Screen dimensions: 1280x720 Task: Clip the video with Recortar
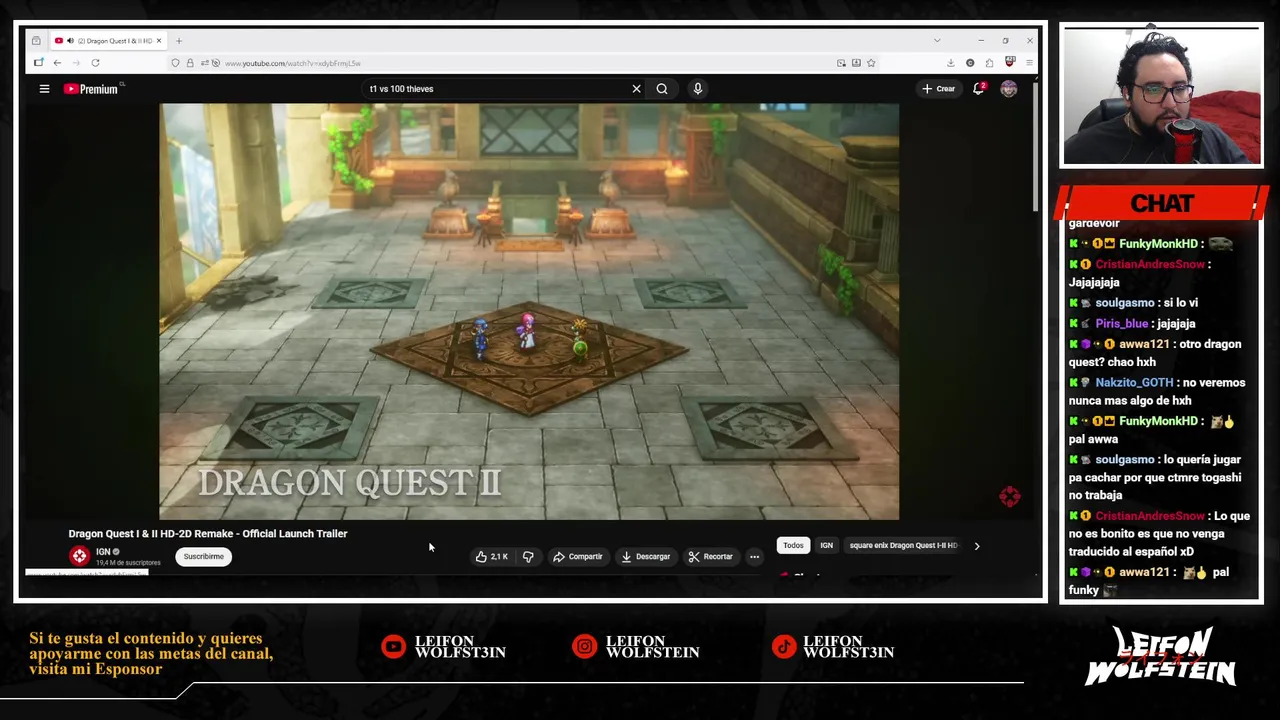tap(711, 557)
